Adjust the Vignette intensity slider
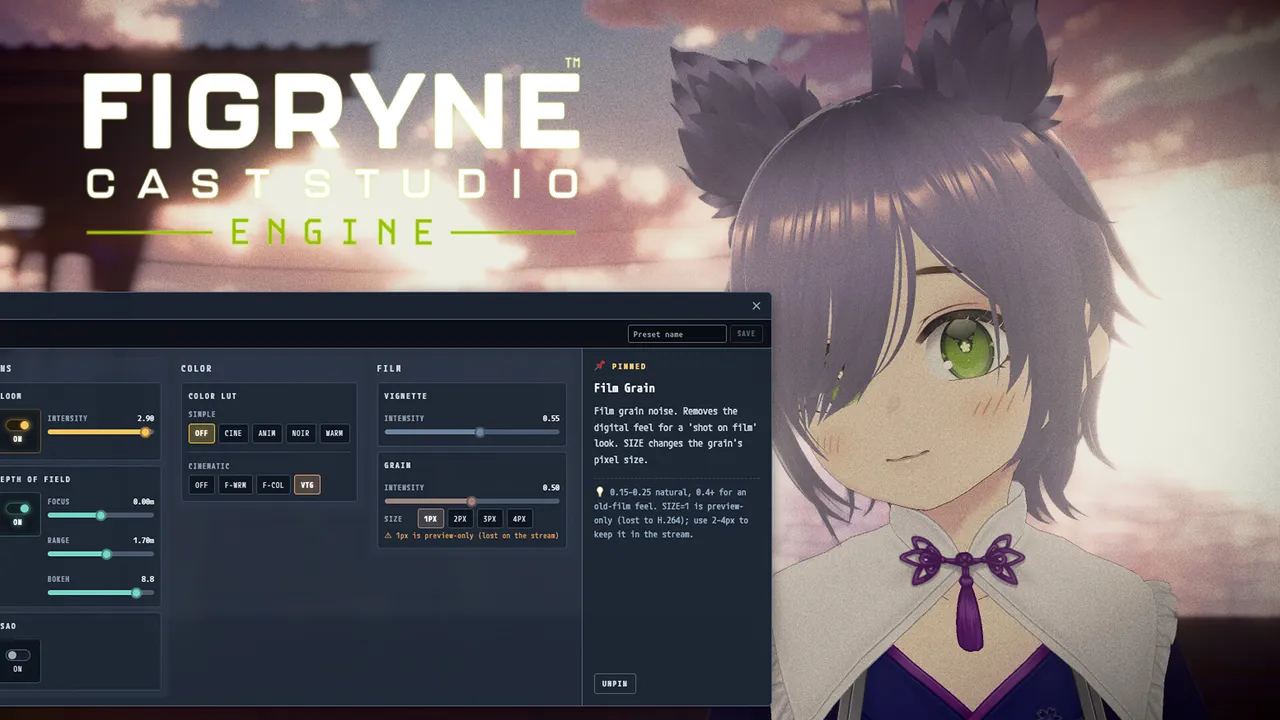The width and height of the screenshot is (1280, 720). [472, 432]
